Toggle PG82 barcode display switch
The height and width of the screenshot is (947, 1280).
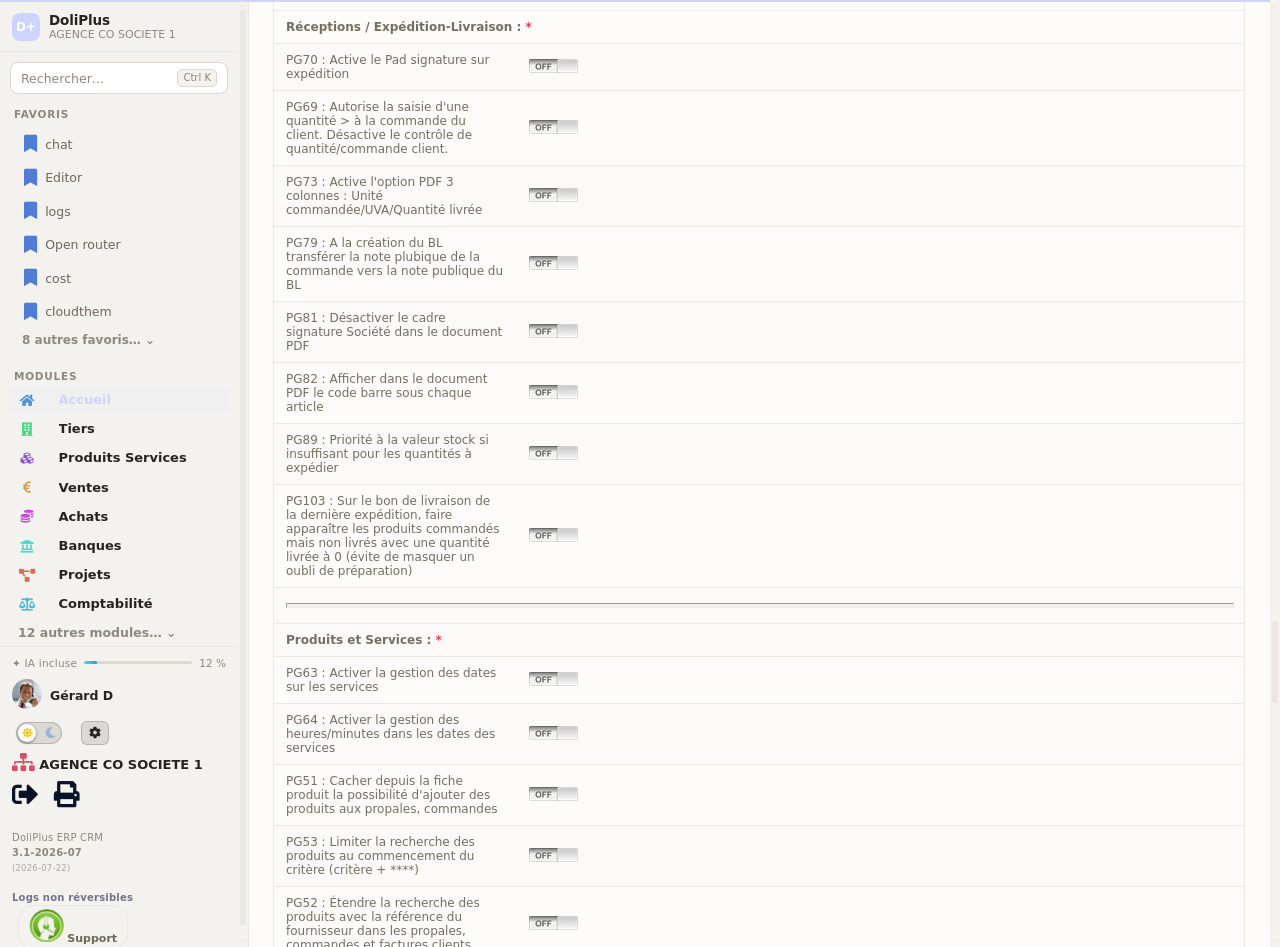click(x=553, y=392)
